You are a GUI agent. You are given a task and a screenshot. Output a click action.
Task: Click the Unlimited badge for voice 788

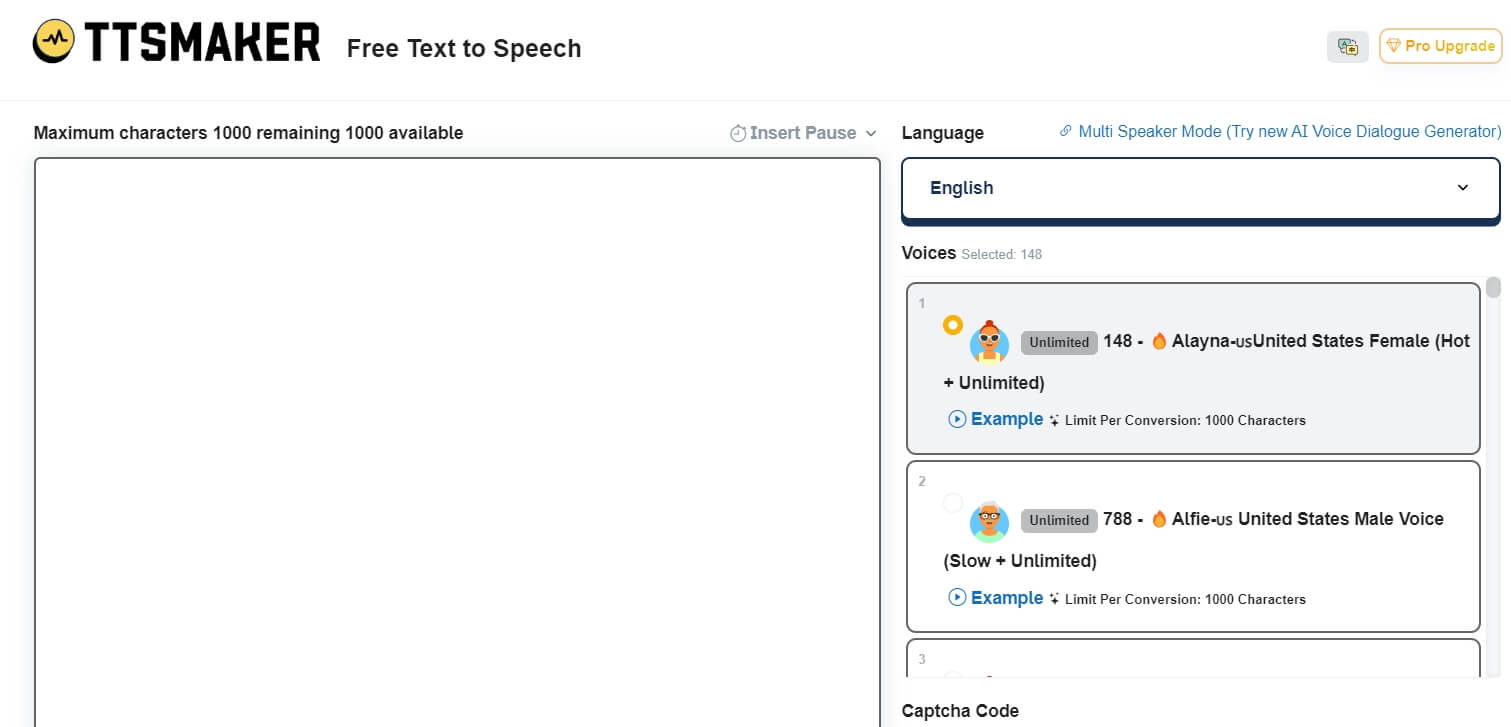1059,520
